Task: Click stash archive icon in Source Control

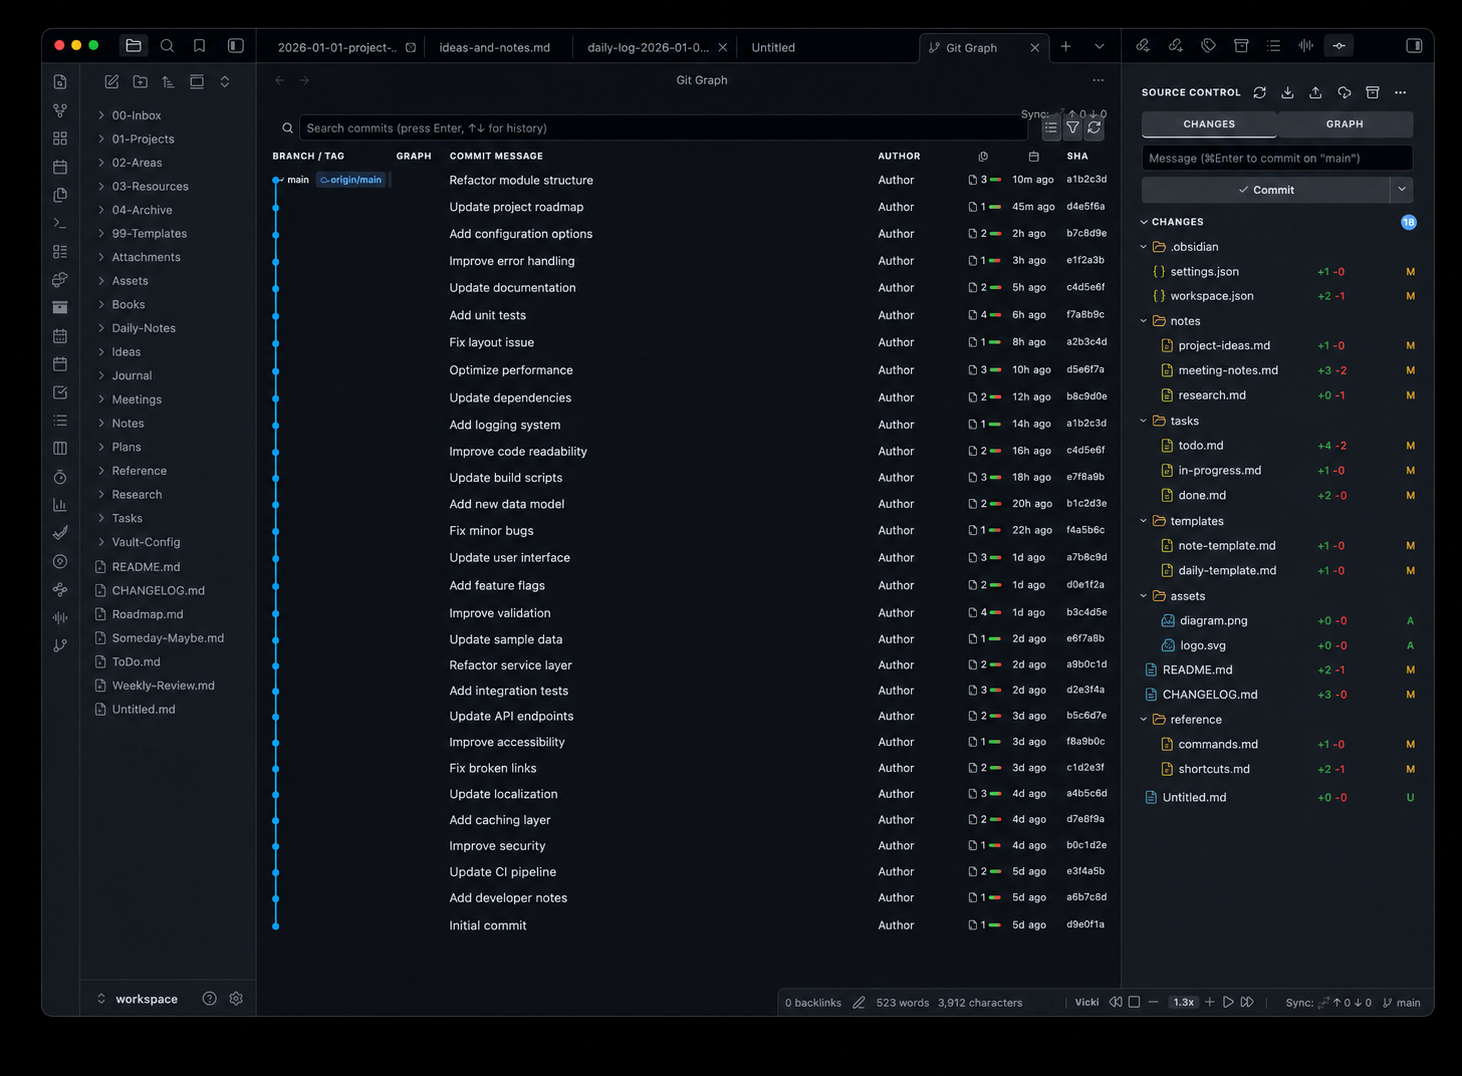Action: (x=1372, y=92)
